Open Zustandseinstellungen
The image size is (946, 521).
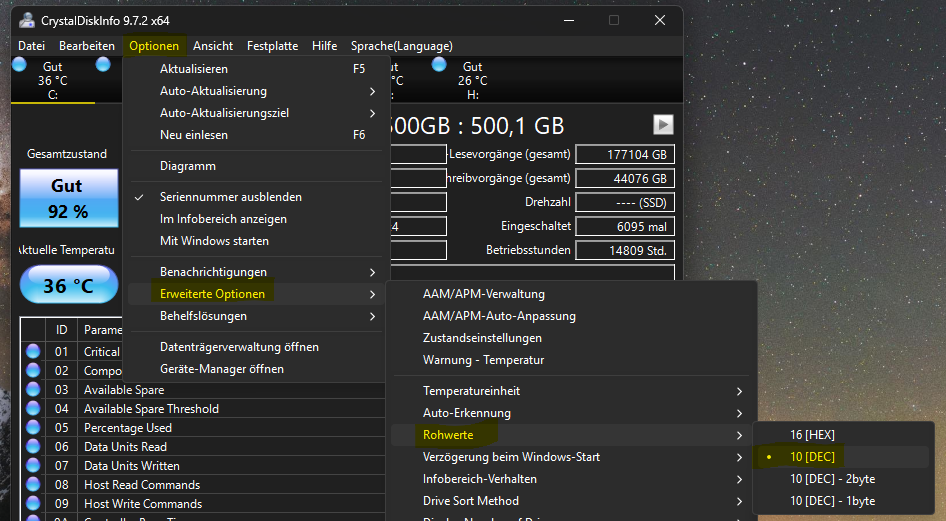pos(571,338)
